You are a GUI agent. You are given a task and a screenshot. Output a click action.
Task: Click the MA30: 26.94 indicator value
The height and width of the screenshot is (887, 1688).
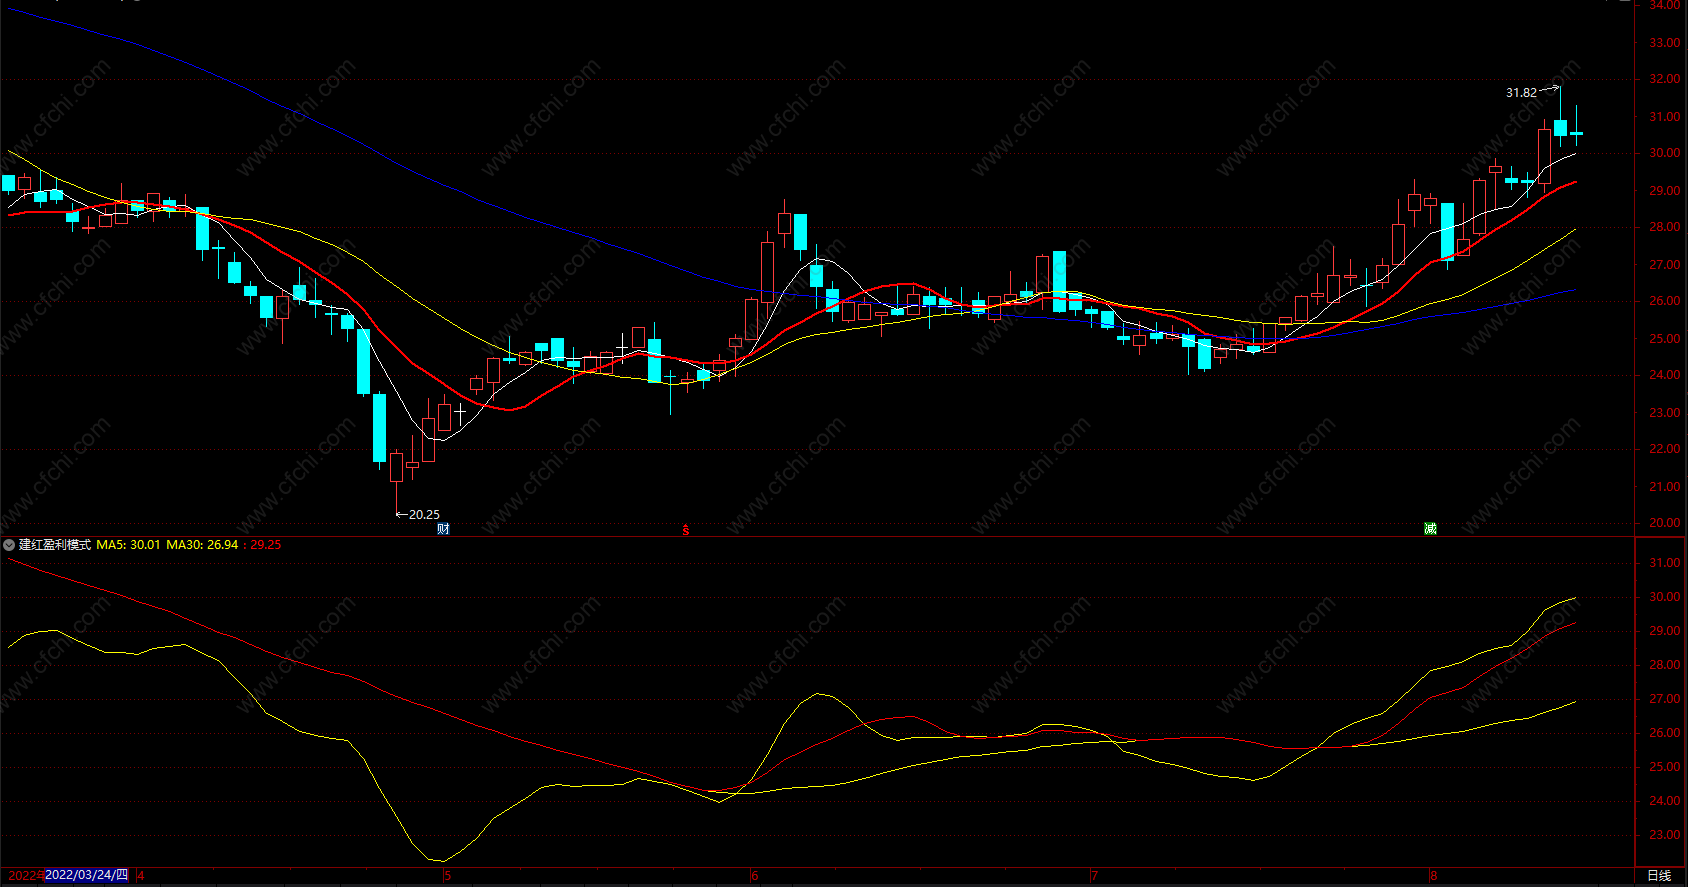coord(202,545)
